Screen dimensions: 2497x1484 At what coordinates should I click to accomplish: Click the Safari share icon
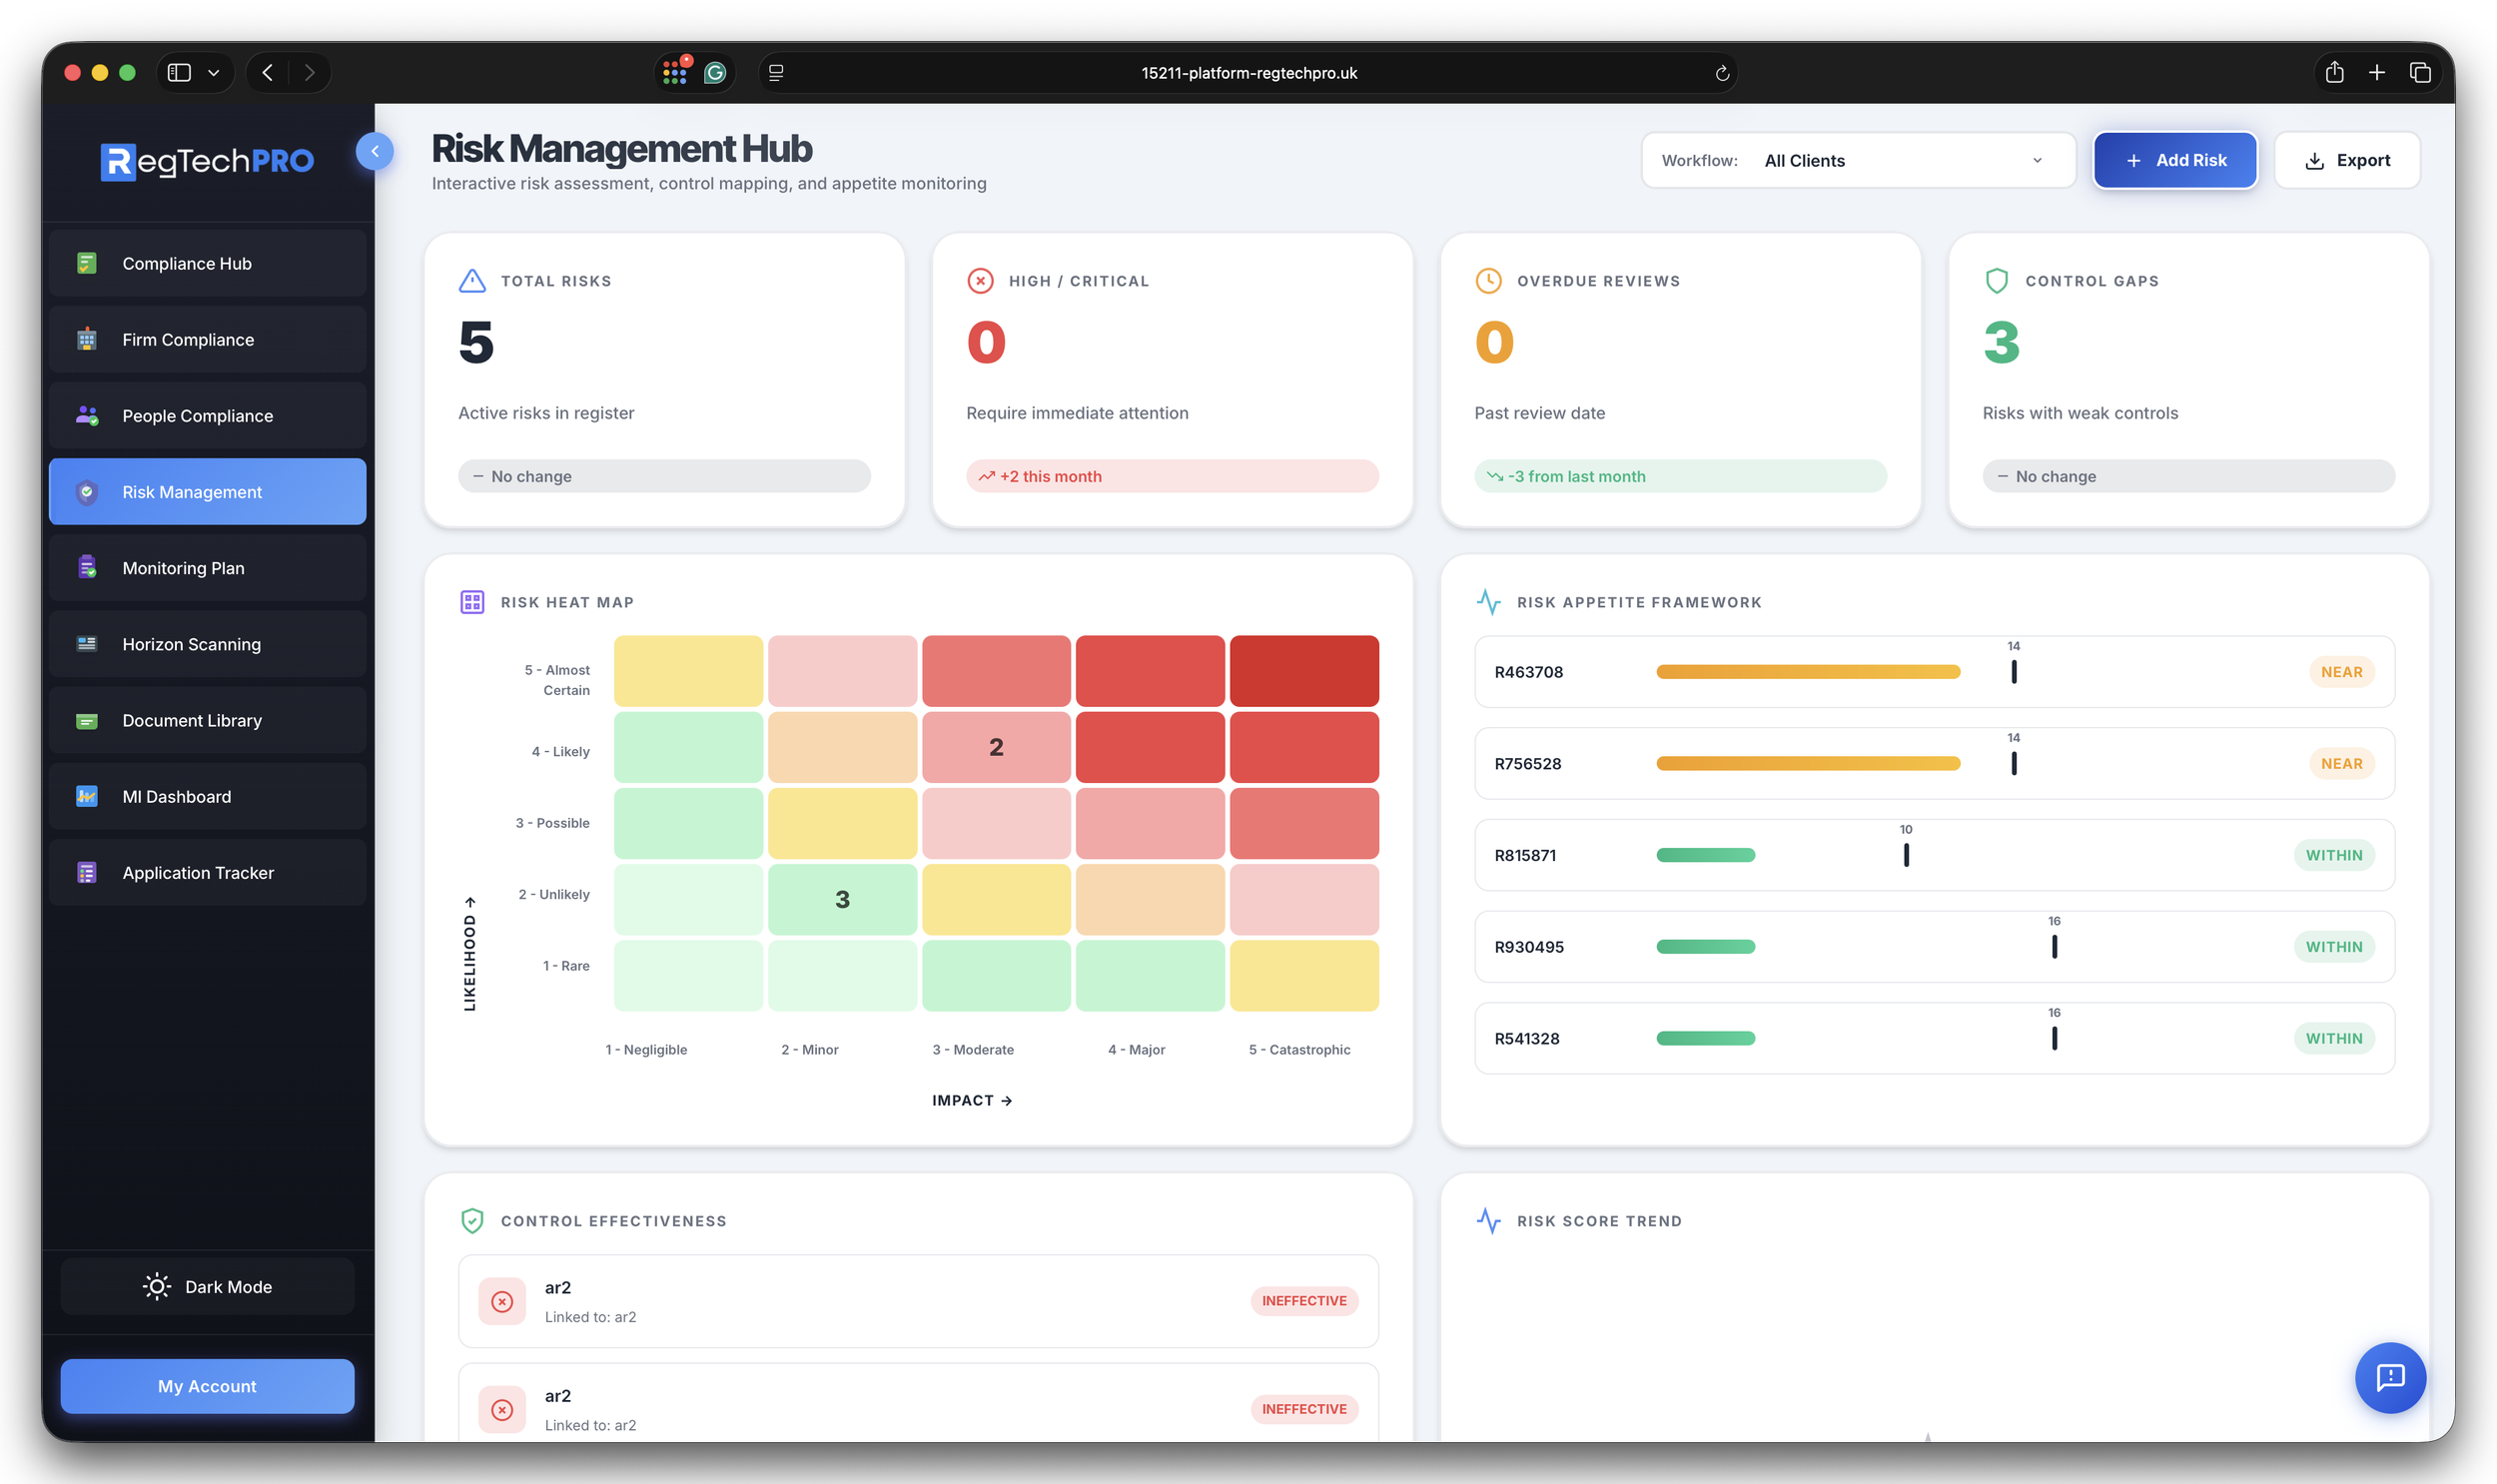click(2334, 73)
